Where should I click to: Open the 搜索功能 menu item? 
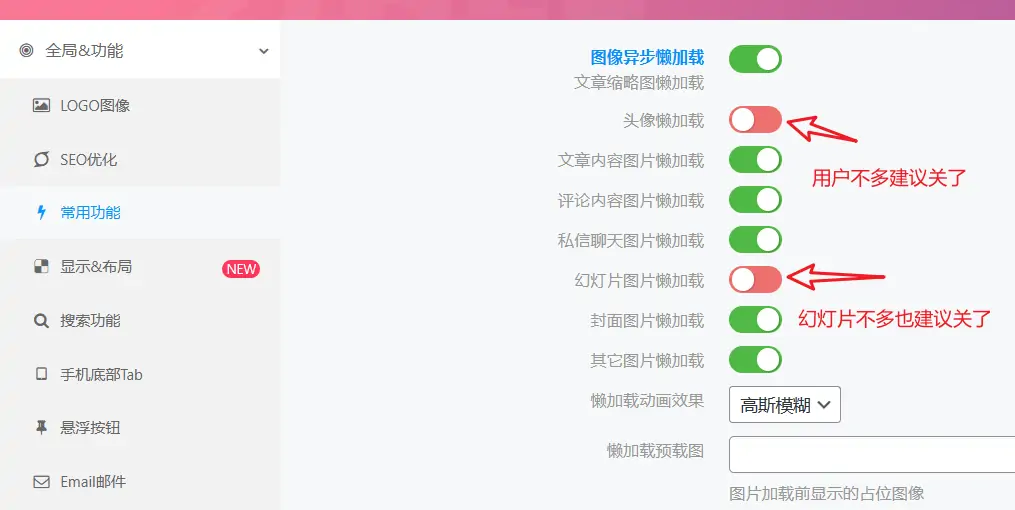pyautogui.click(x=90, y=321)
